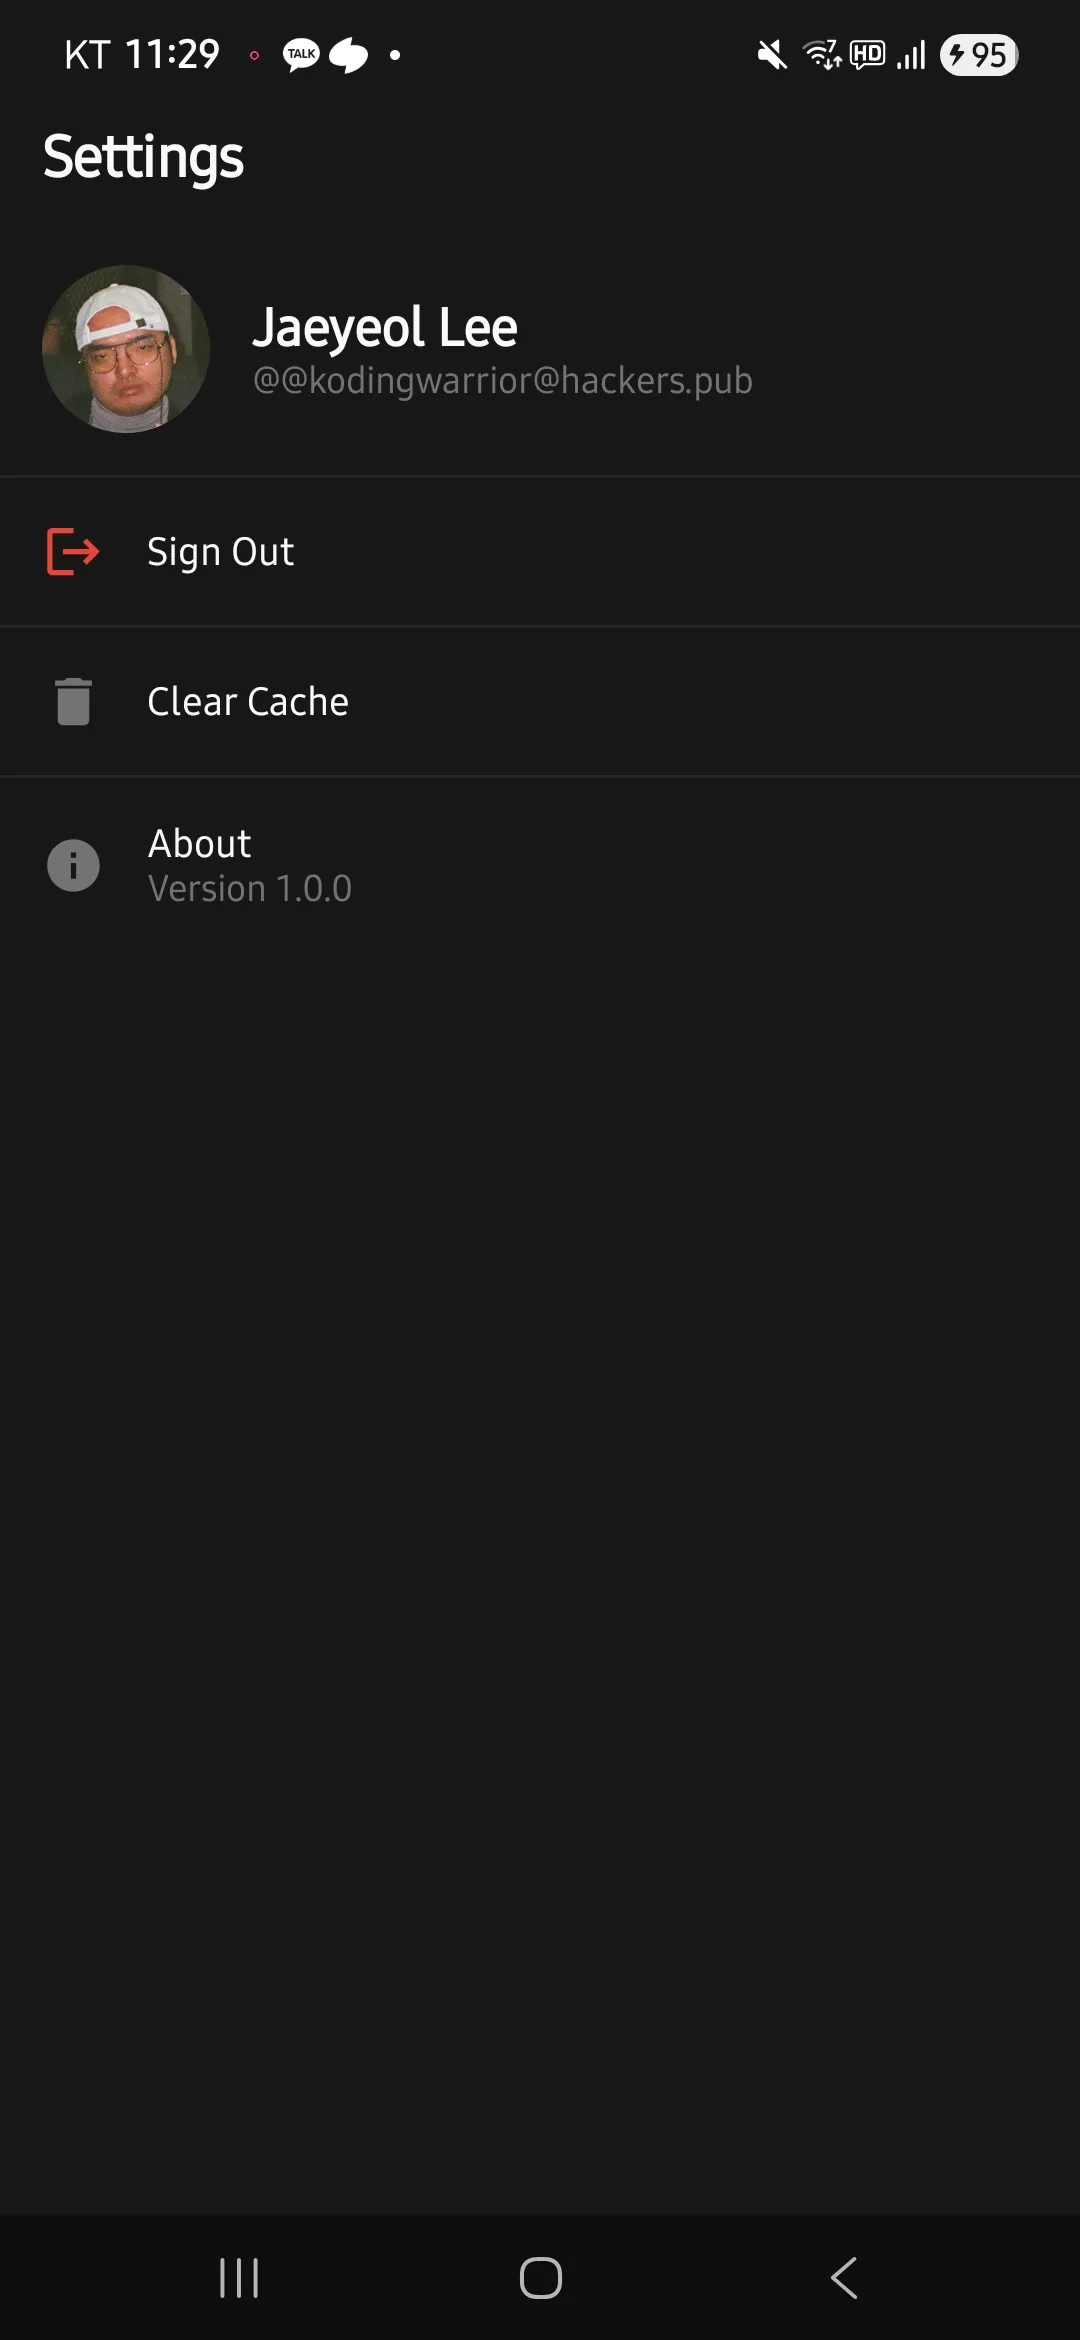Tap the Jaeyeol Lee display name

tap(385, 328)
